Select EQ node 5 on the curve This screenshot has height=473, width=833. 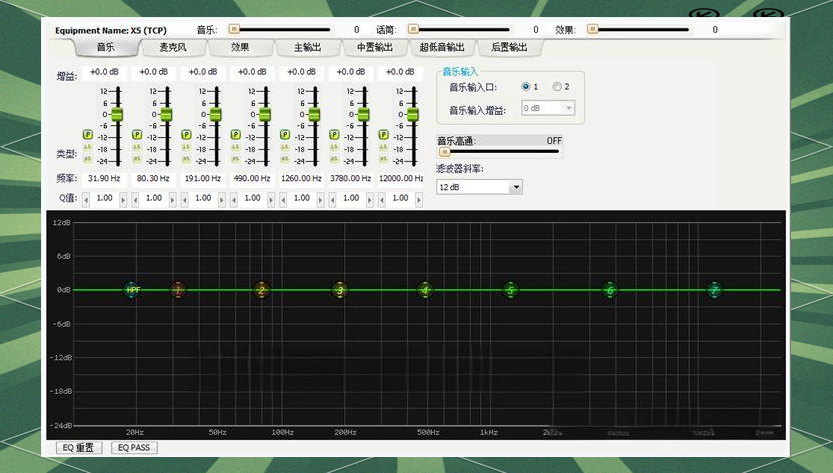[x=510, y=290]
